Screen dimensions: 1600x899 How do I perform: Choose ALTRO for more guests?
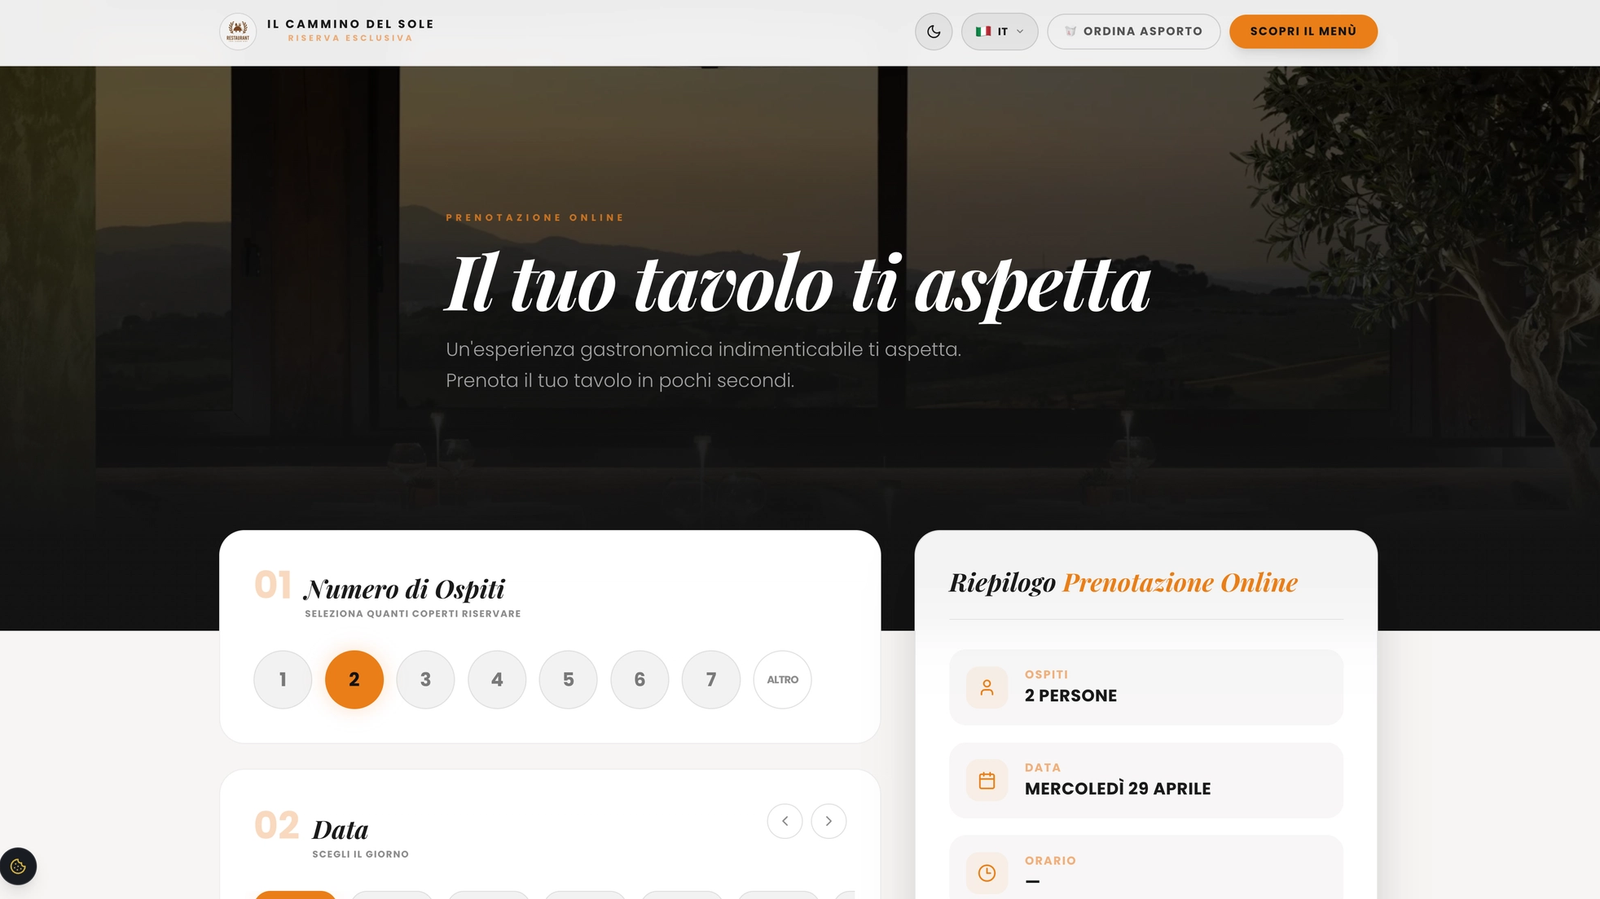[x=783, y=680]
